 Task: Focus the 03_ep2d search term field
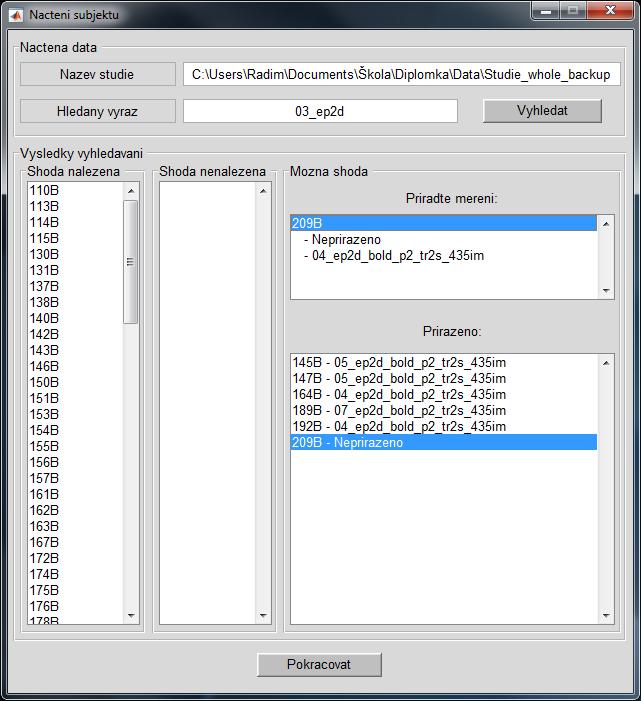(x=320, y=111)
